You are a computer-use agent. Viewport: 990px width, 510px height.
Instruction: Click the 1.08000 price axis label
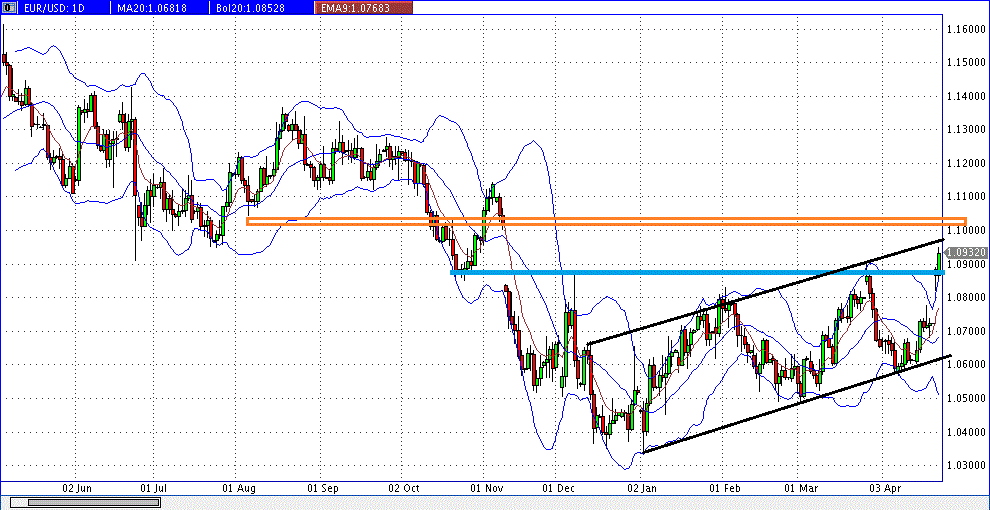coord(965,297)
